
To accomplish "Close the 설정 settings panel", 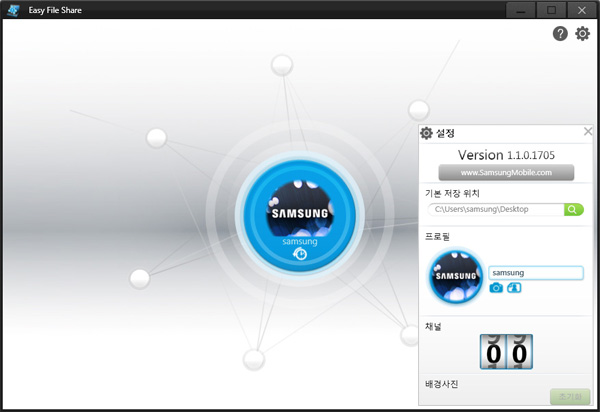I will coord(588,132).
